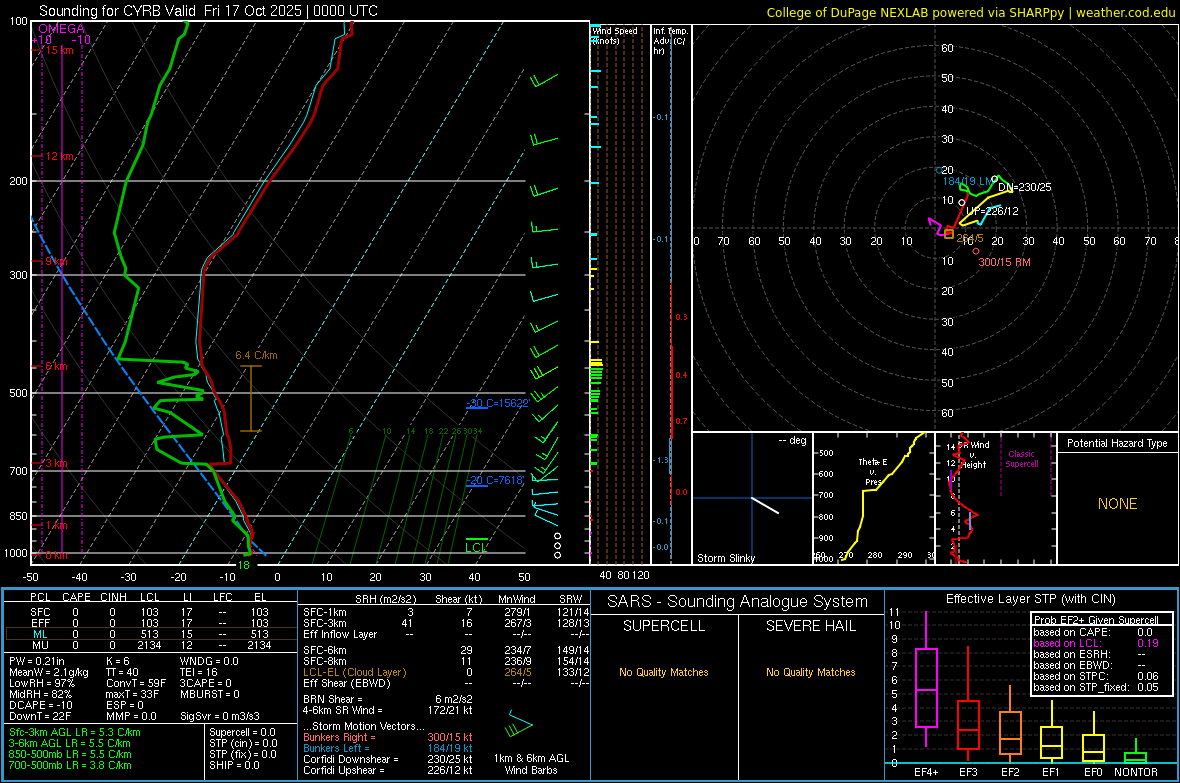Click the CAPE column header
The width and height of the screenshot is (1180, 783).
click(76, 597)
